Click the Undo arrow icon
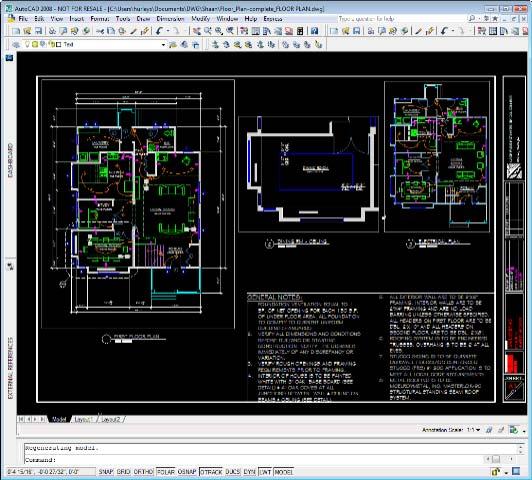The width and height of the screenshot is (532, 480). coord(159,31)
